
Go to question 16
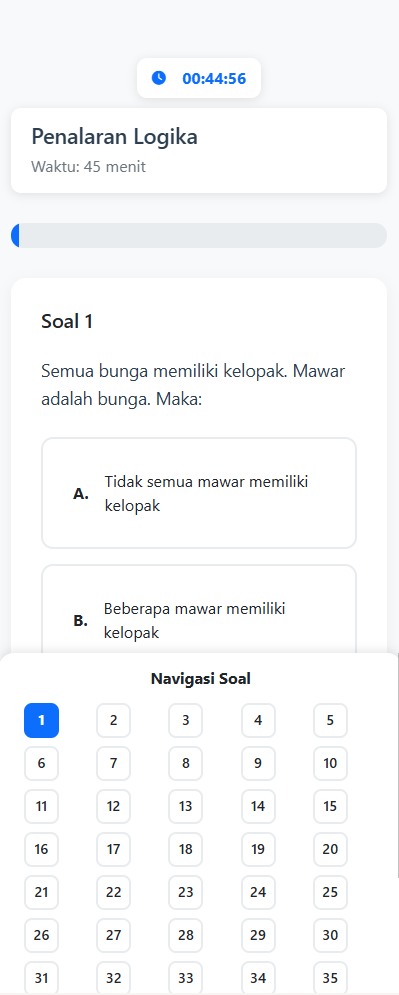[41, 849]
